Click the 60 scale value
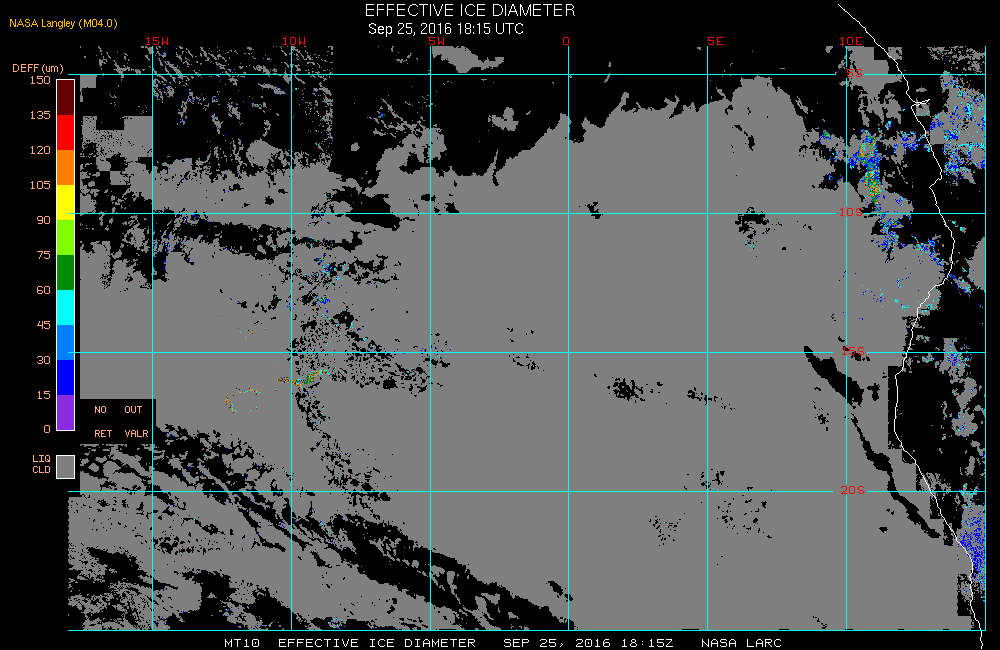 [x=43, y=291]
